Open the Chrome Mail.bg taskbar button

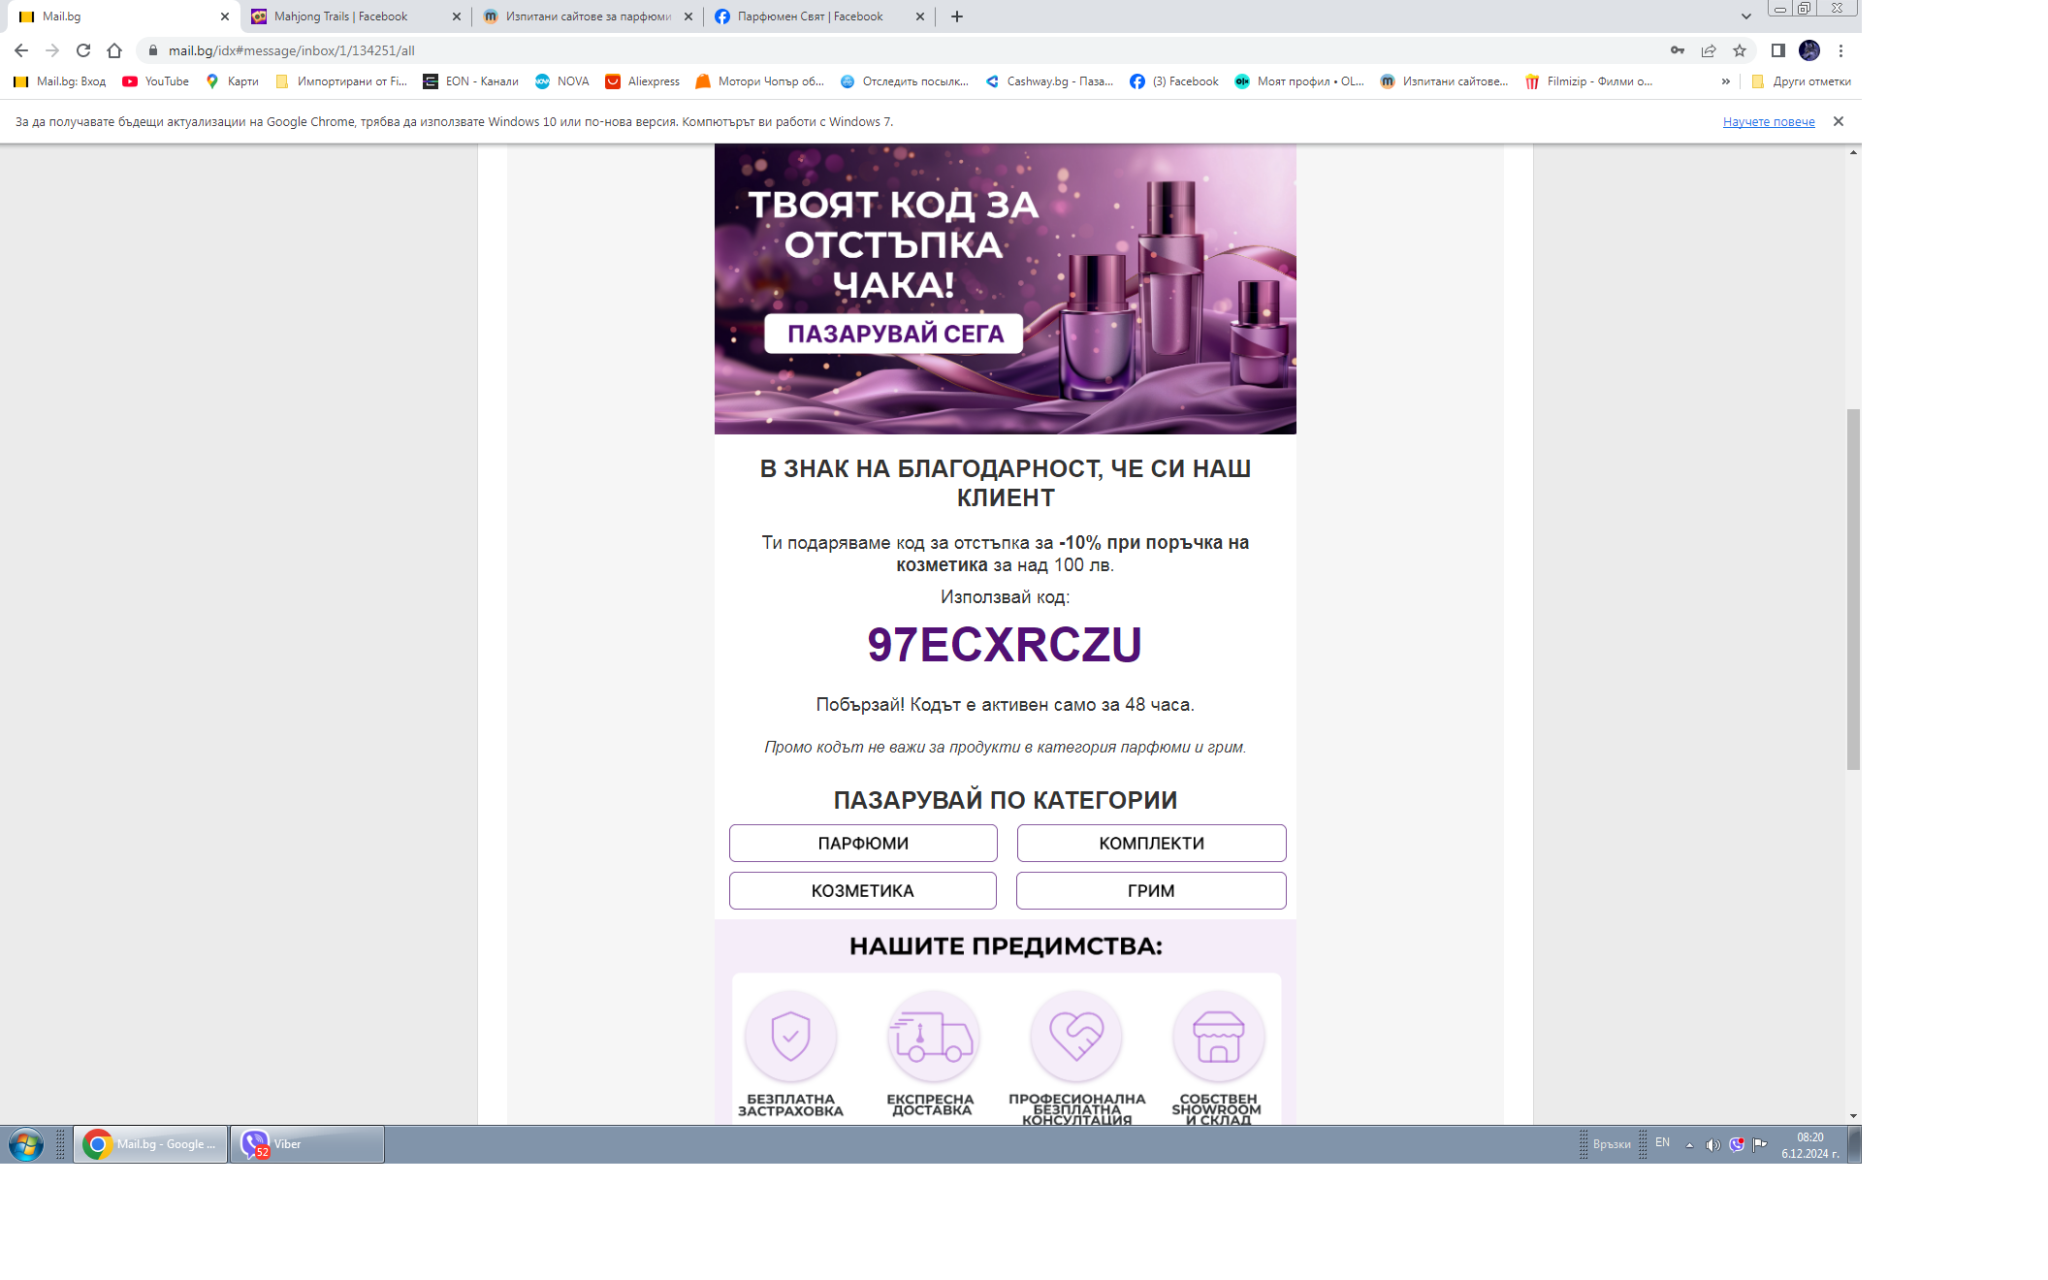click(151, 1145)
